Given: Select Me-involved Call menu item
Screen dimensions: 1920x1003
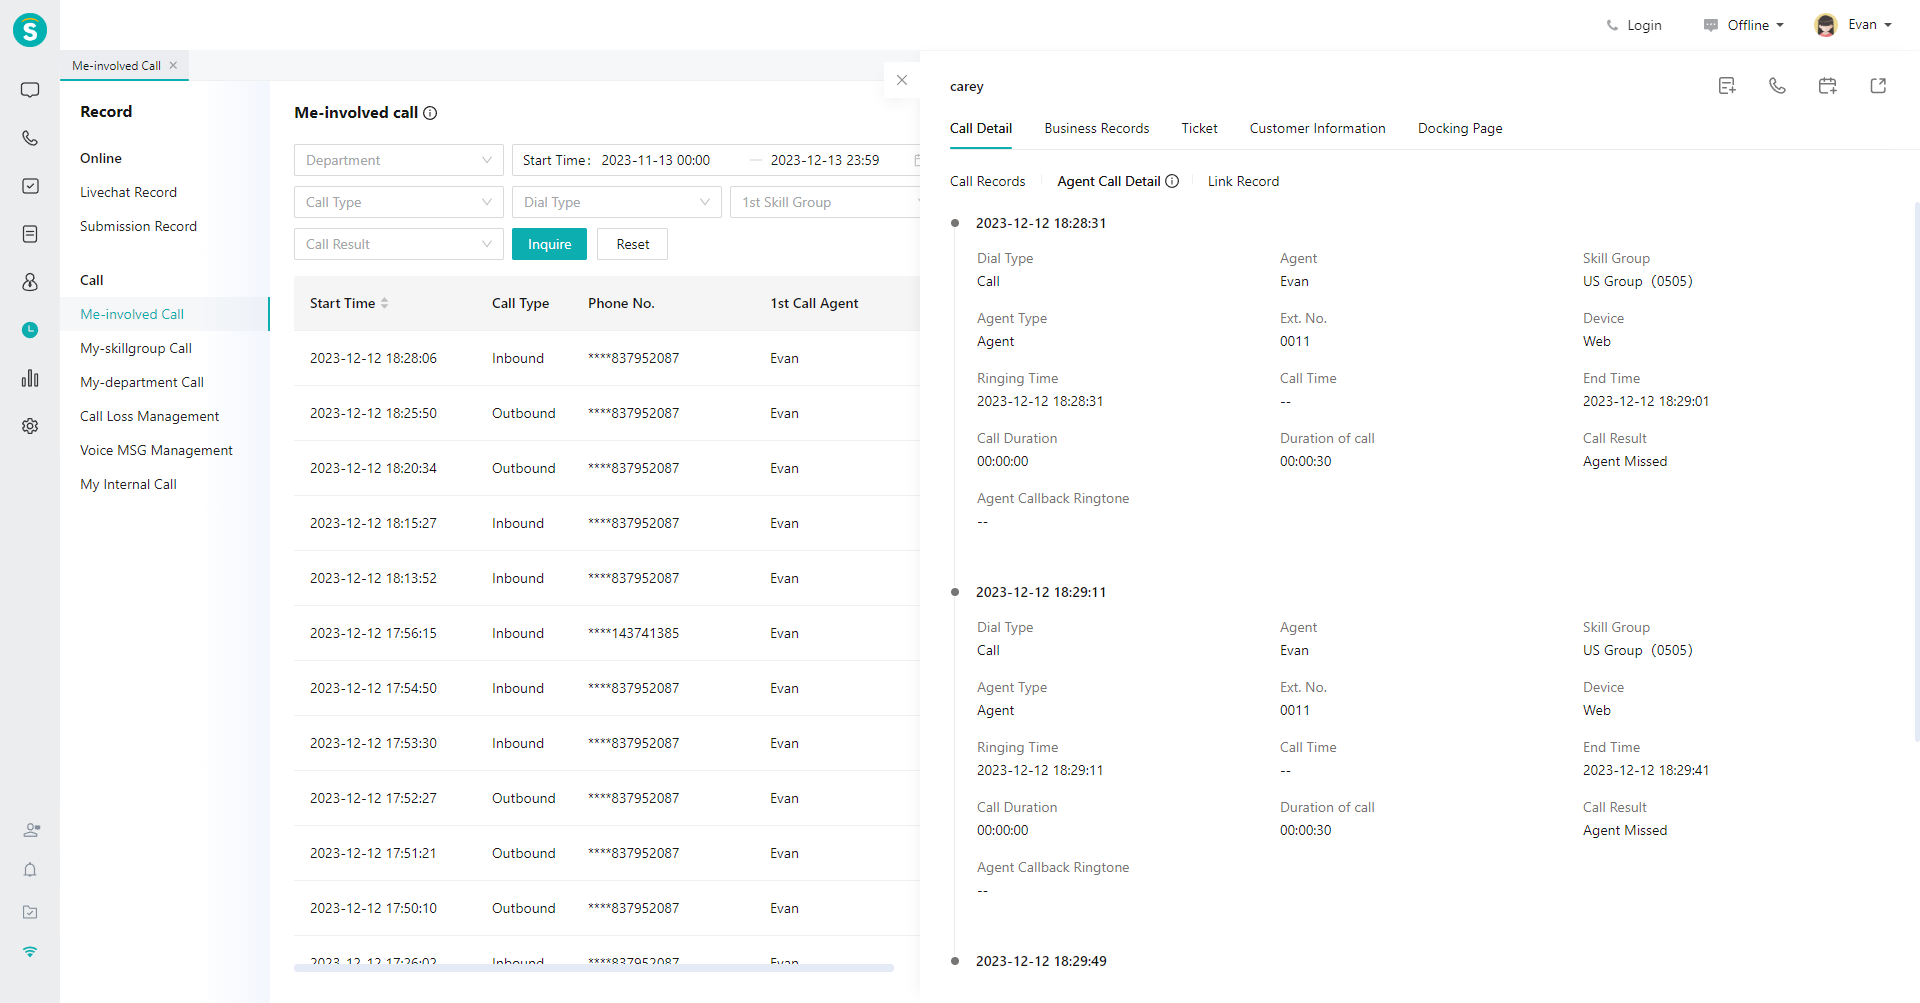Looking at the screenshot, I should click(x=165, y=314).
